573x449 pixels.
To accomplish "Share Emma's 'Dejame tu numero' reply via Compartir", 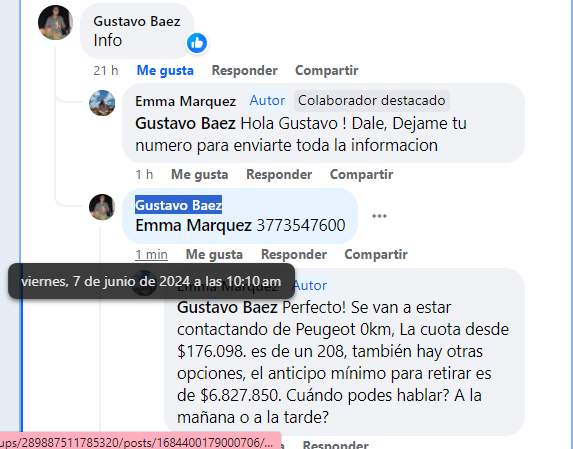I will pos(361,174).
